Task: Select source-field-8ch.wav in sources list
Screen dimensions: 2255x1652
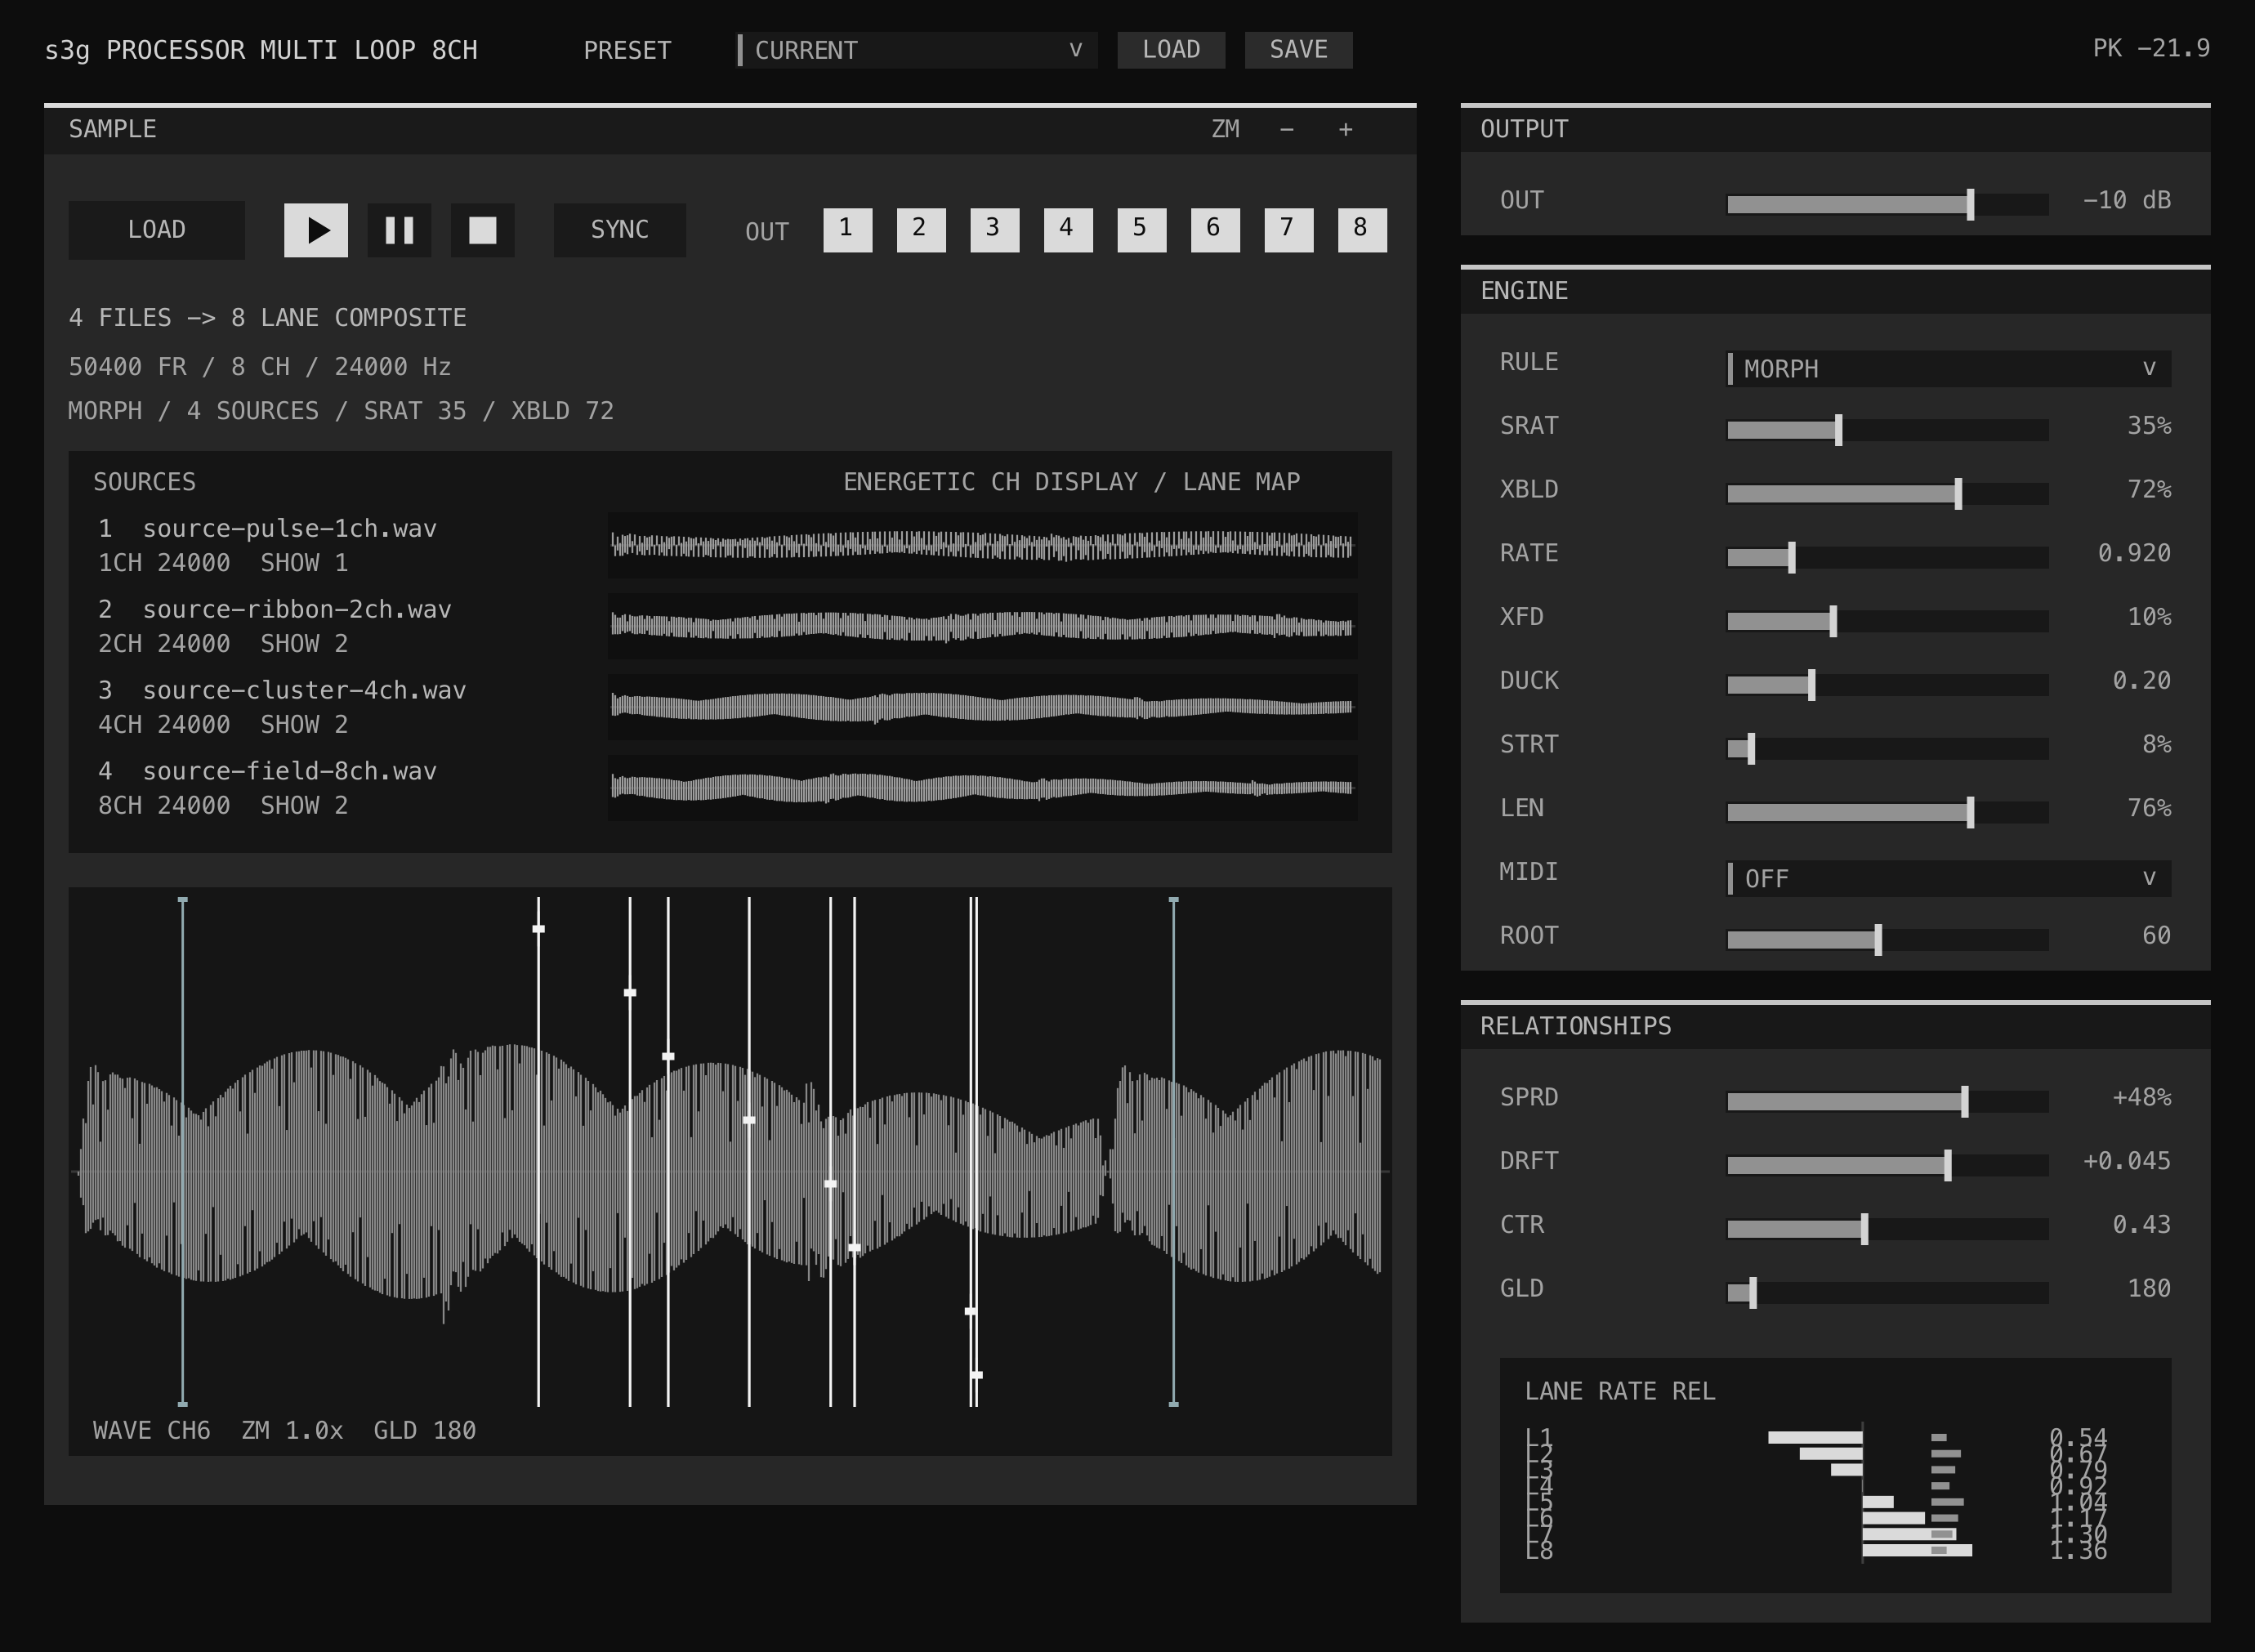Action: (x=289, y=772)
